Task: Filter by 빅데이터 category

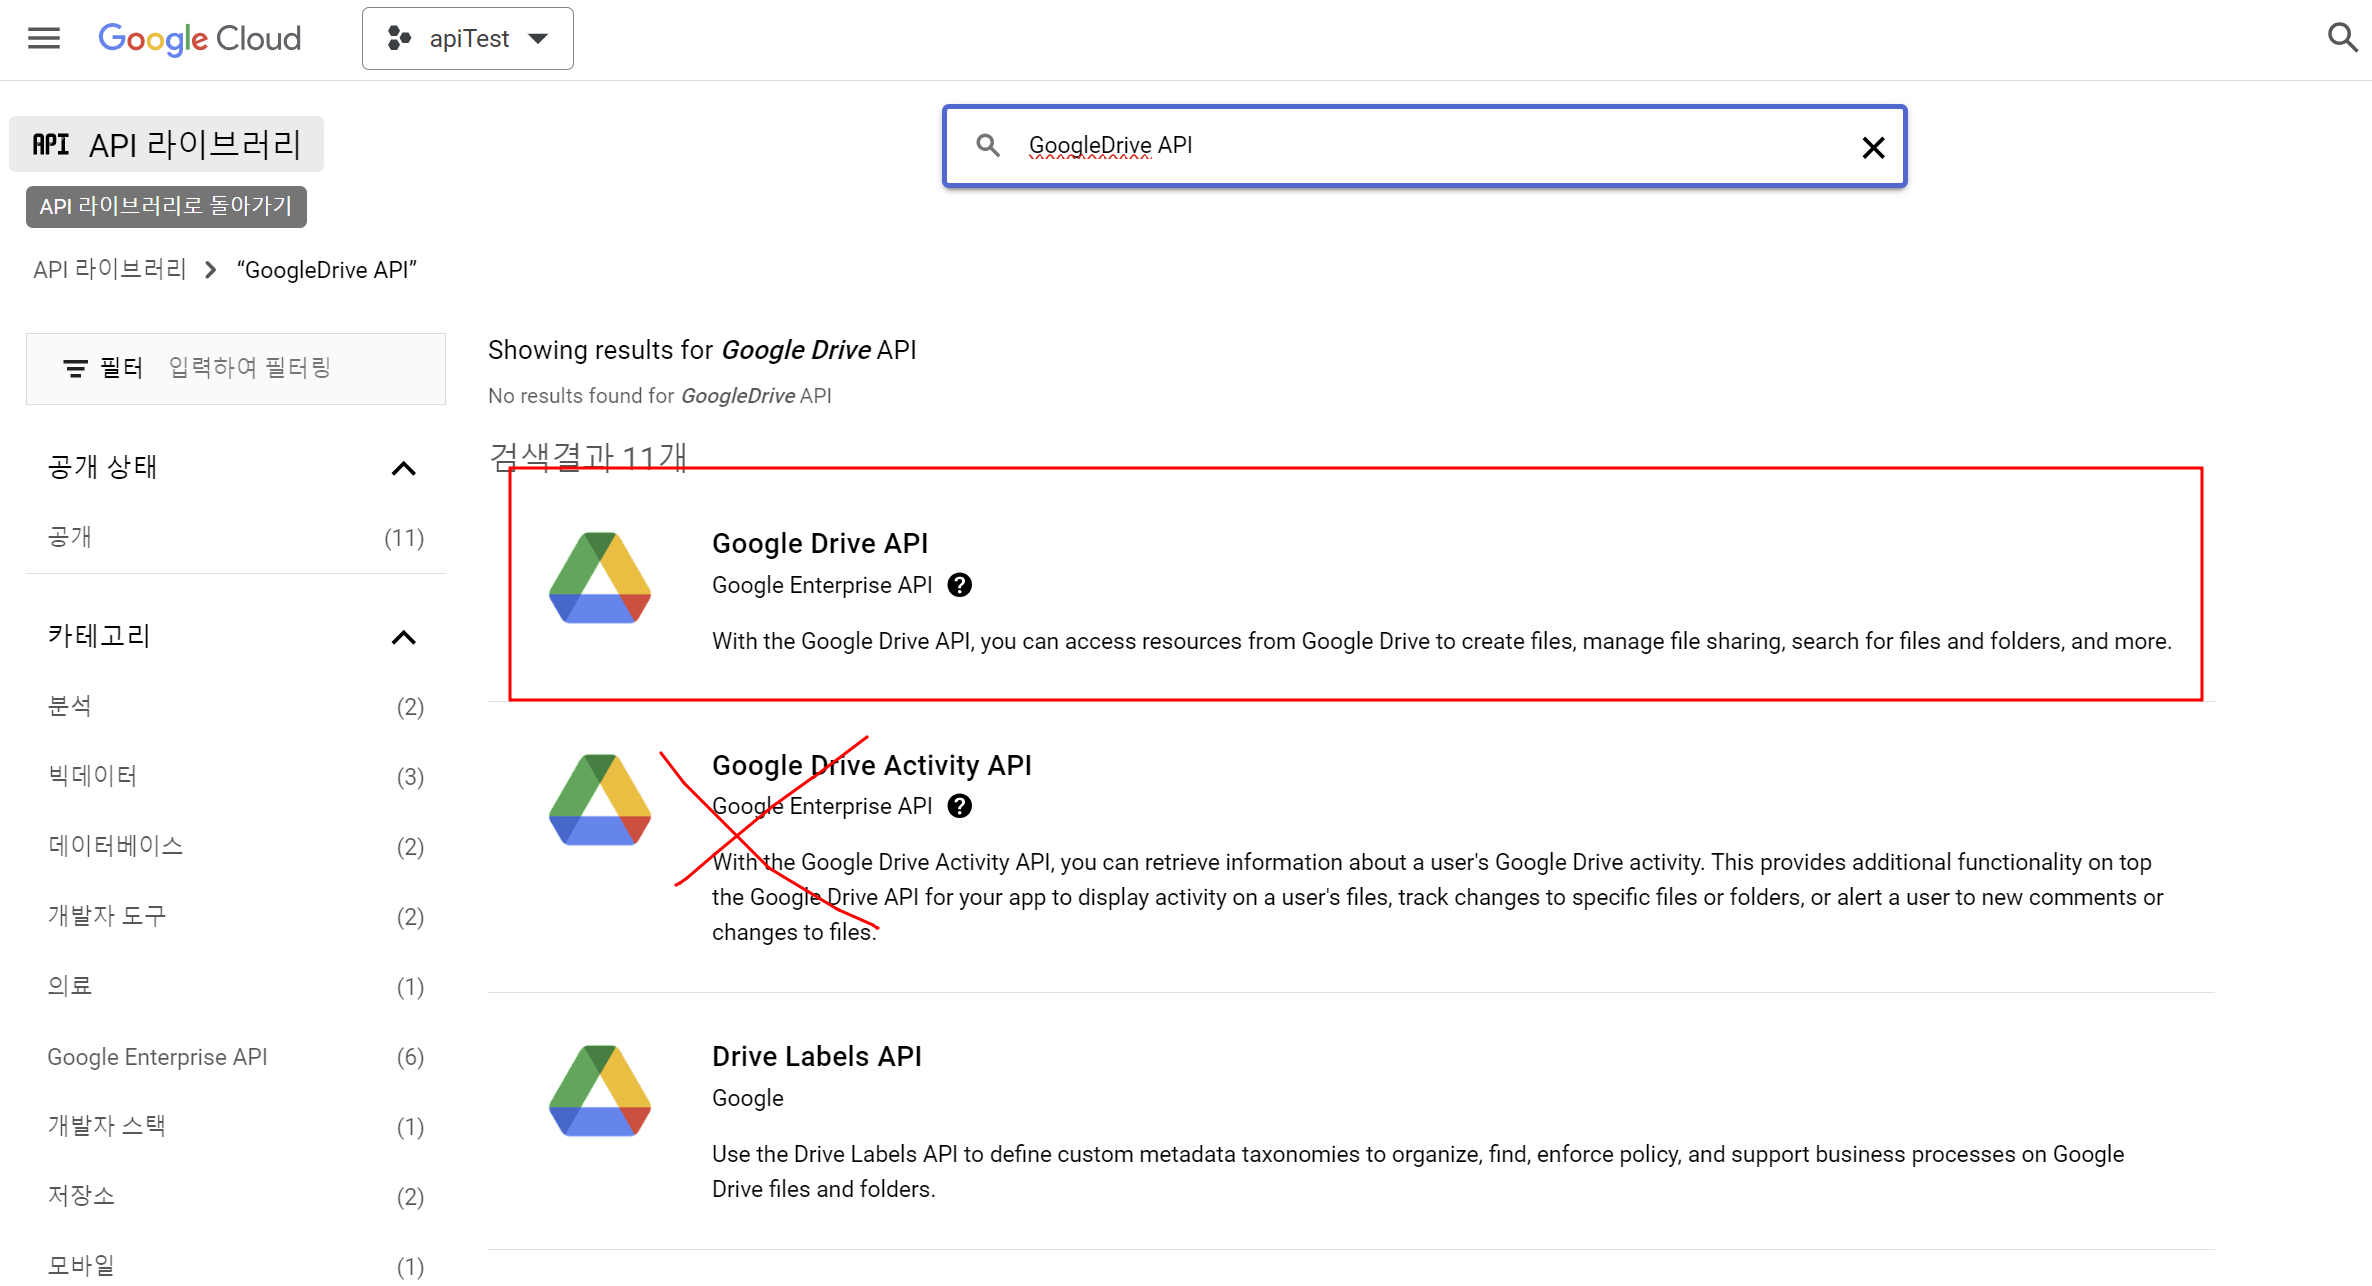Action: 92,776
